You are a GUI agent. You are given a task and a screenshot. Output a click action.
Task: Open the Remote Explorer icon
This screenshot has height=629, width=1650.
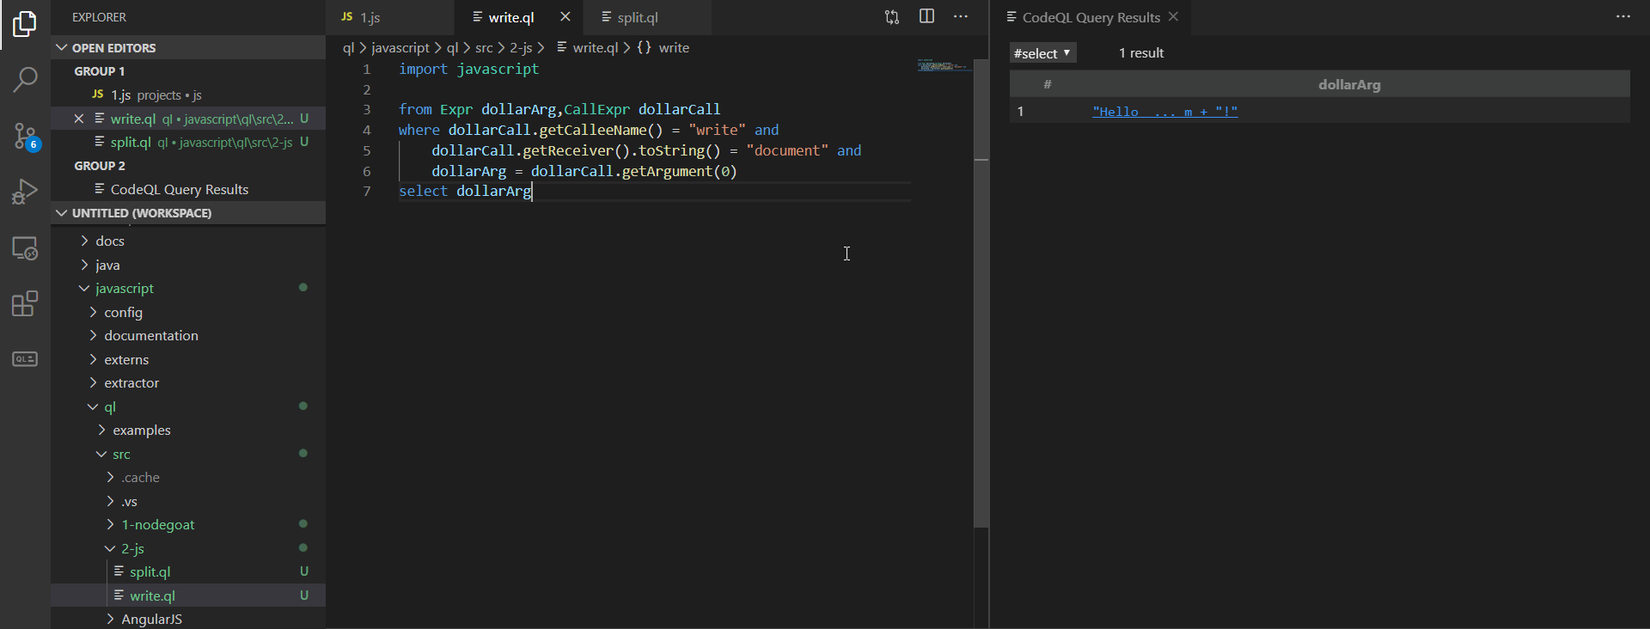click(25, 248)
